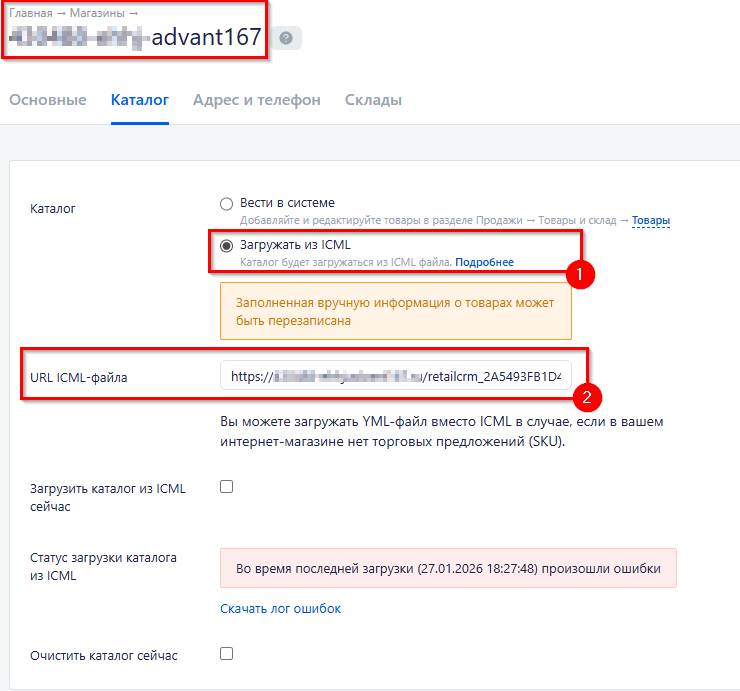
Task: Open the Адрес и телефон tab
Action: (x=256, y=100)
